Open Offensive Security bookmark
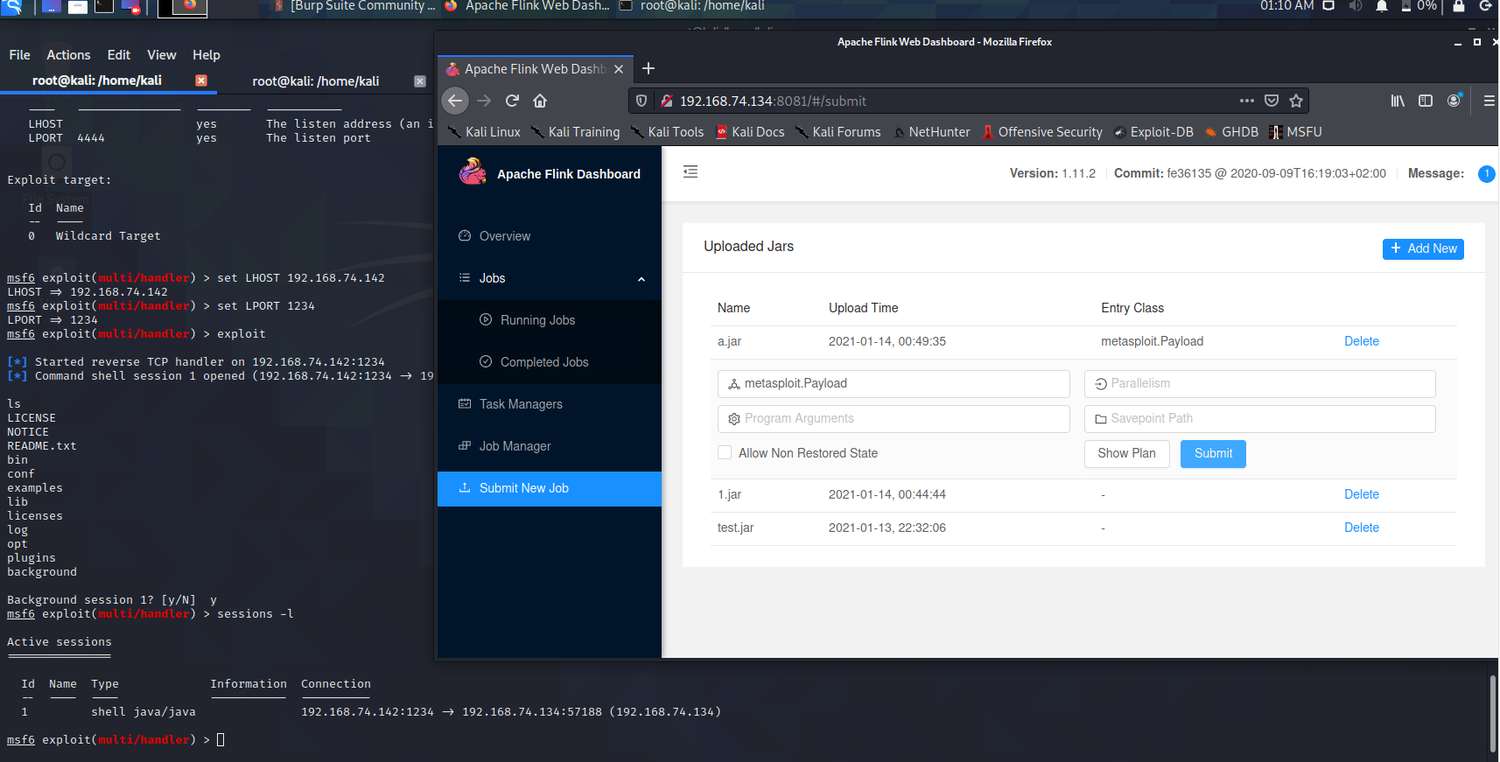Screen dimensions: 1500x762 click(x=1042, y=132)
